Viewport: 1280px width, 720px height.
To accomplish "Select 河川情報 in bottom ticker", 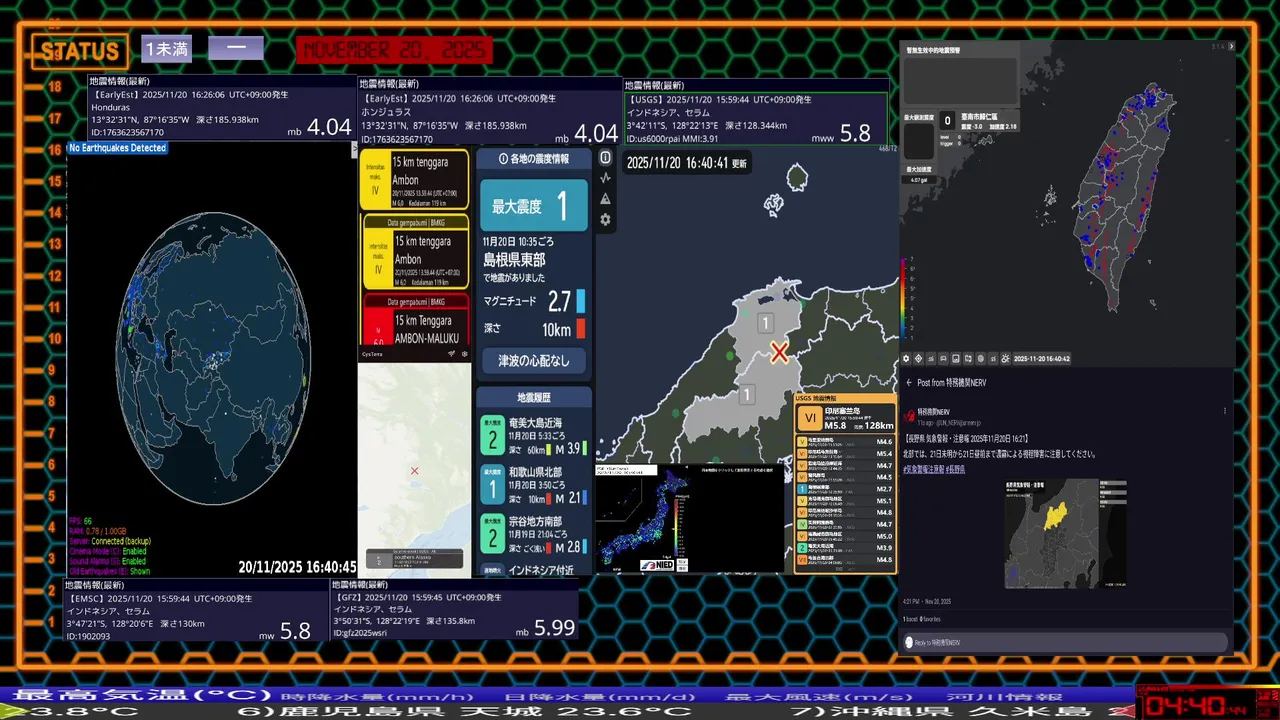I will pyautogui.click(x=1007, y=697).
